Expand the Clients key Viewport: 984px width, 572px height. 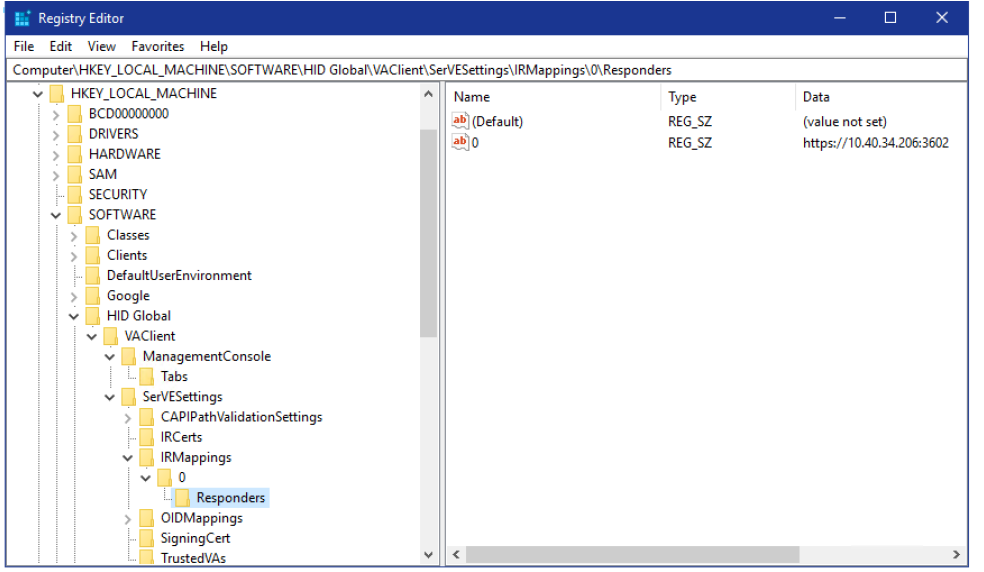point(74,256)
